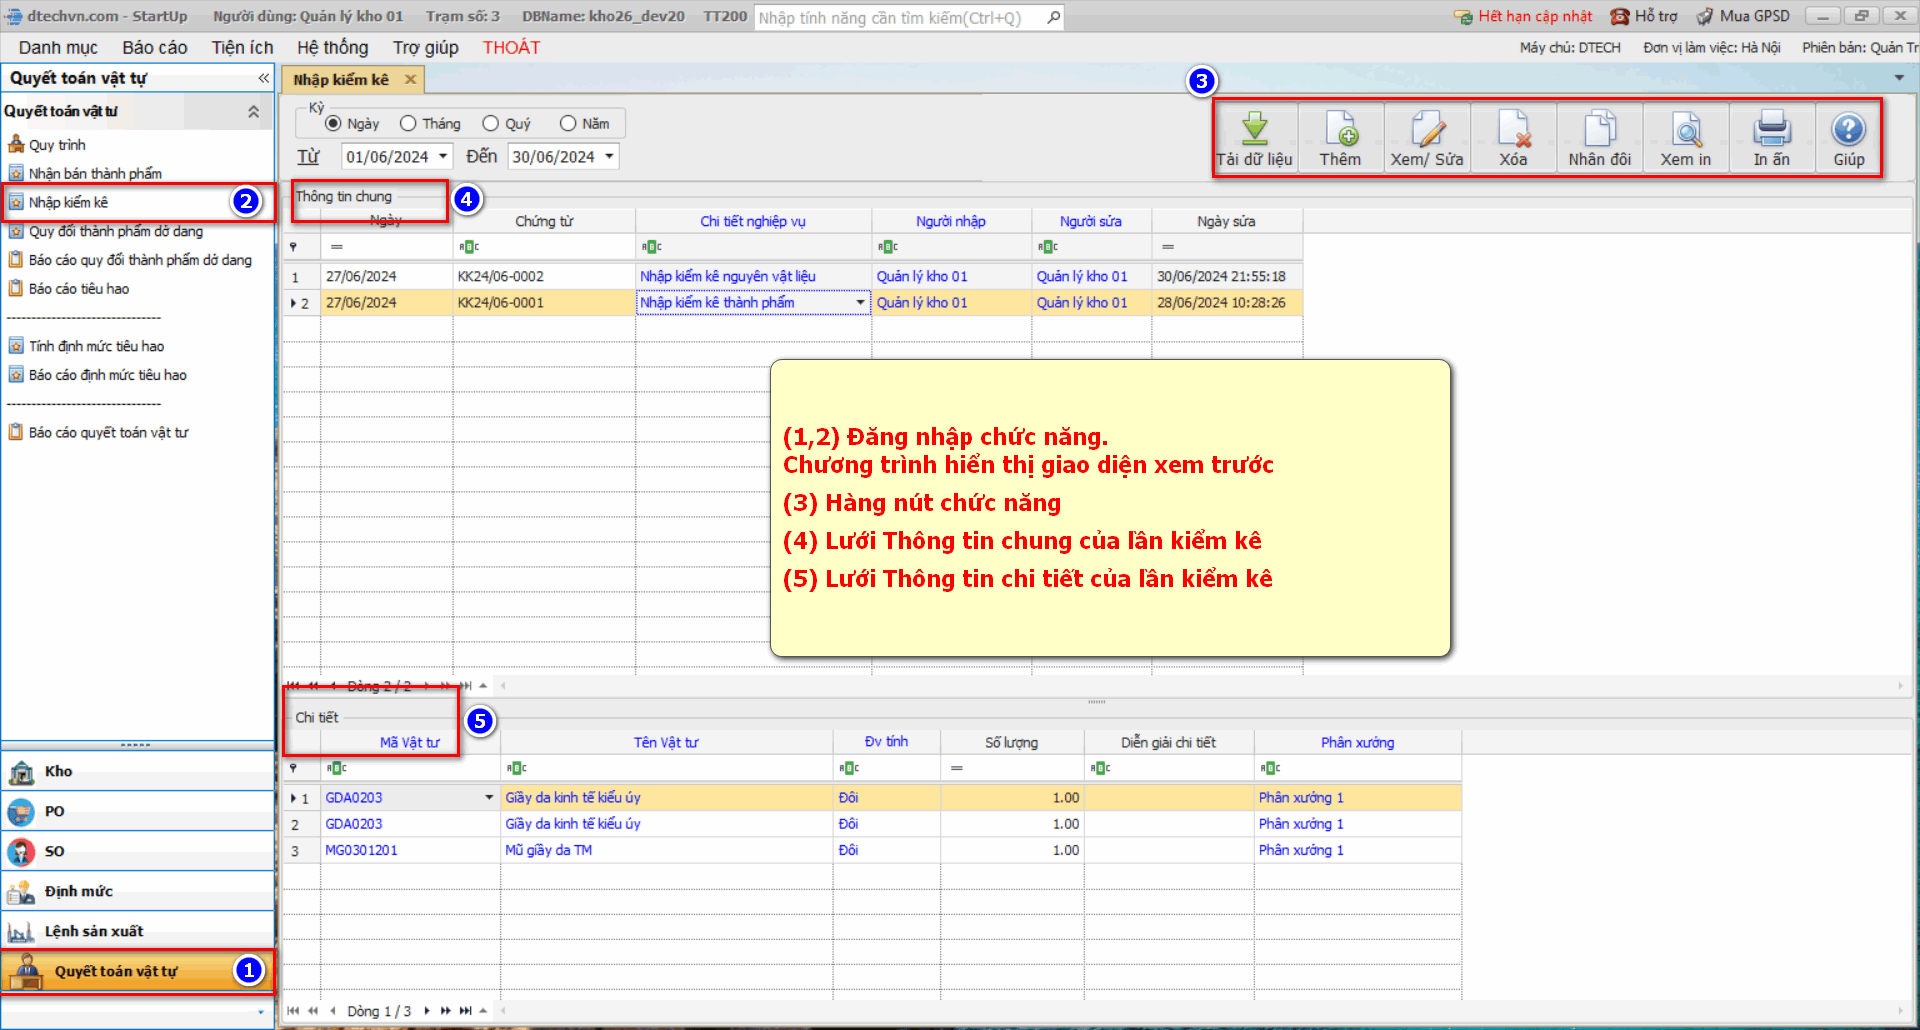Open the Hệ thống menu

pyautogui.click(x=332, y=48)
